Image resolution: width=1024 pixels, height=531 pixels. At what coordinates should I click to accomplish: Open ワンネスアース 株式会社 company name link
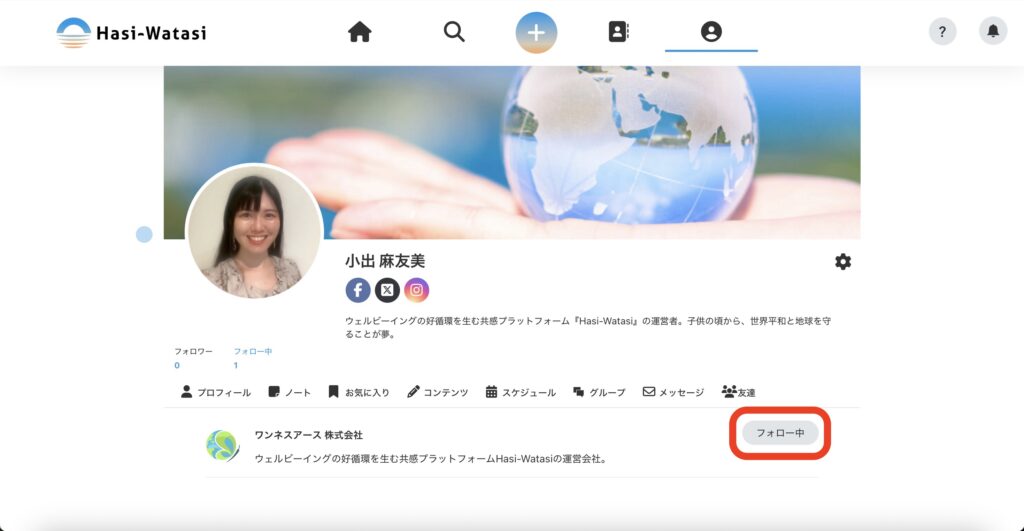click(308, 435)
